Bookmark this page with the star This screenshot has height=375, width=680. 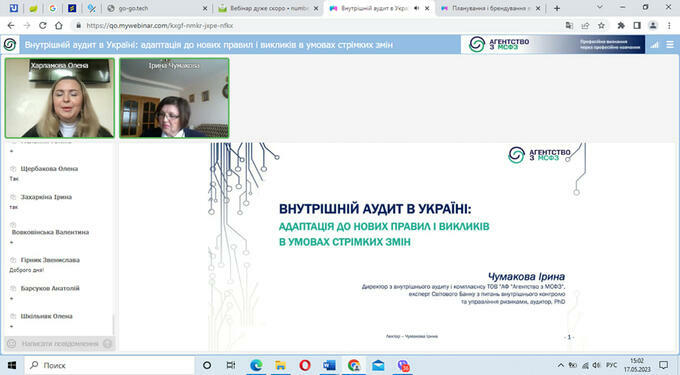pyautogui.click(x=601, y=26)
